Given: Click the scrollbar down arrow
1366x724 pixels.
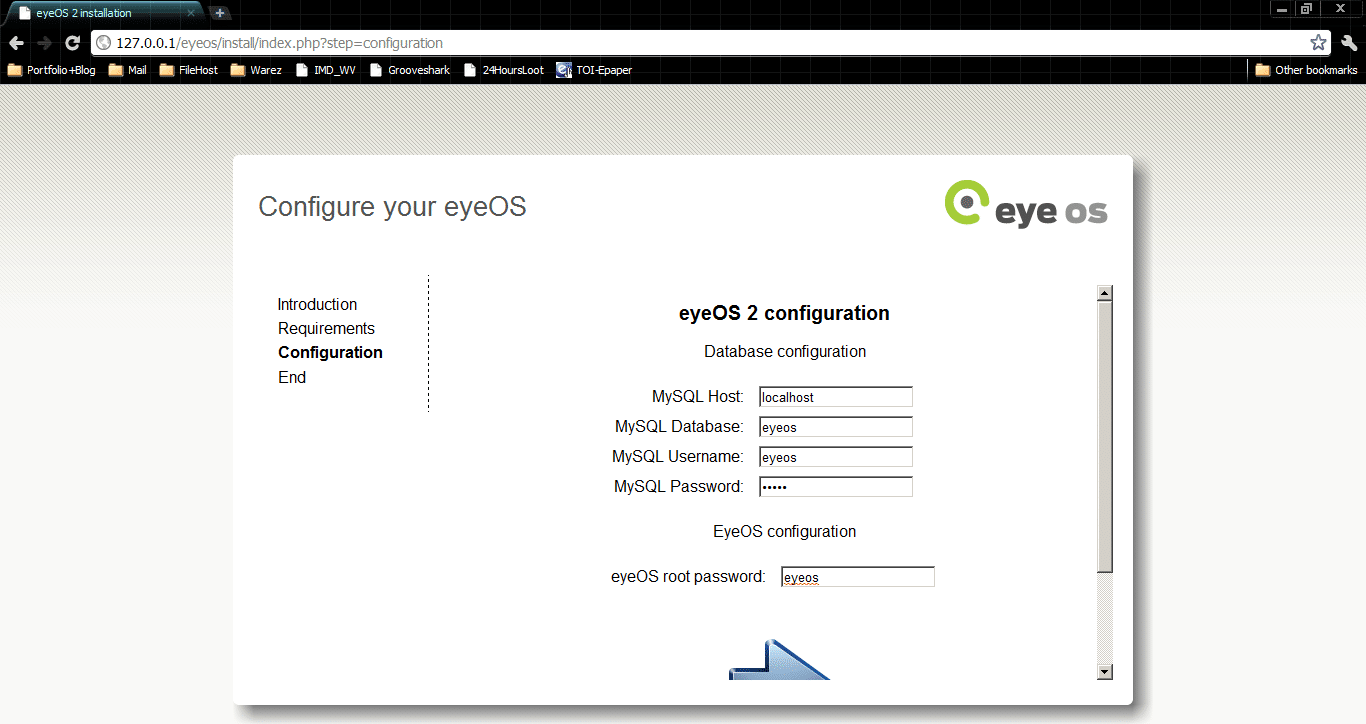Looking at the screenshot, I should point(1105,672).
